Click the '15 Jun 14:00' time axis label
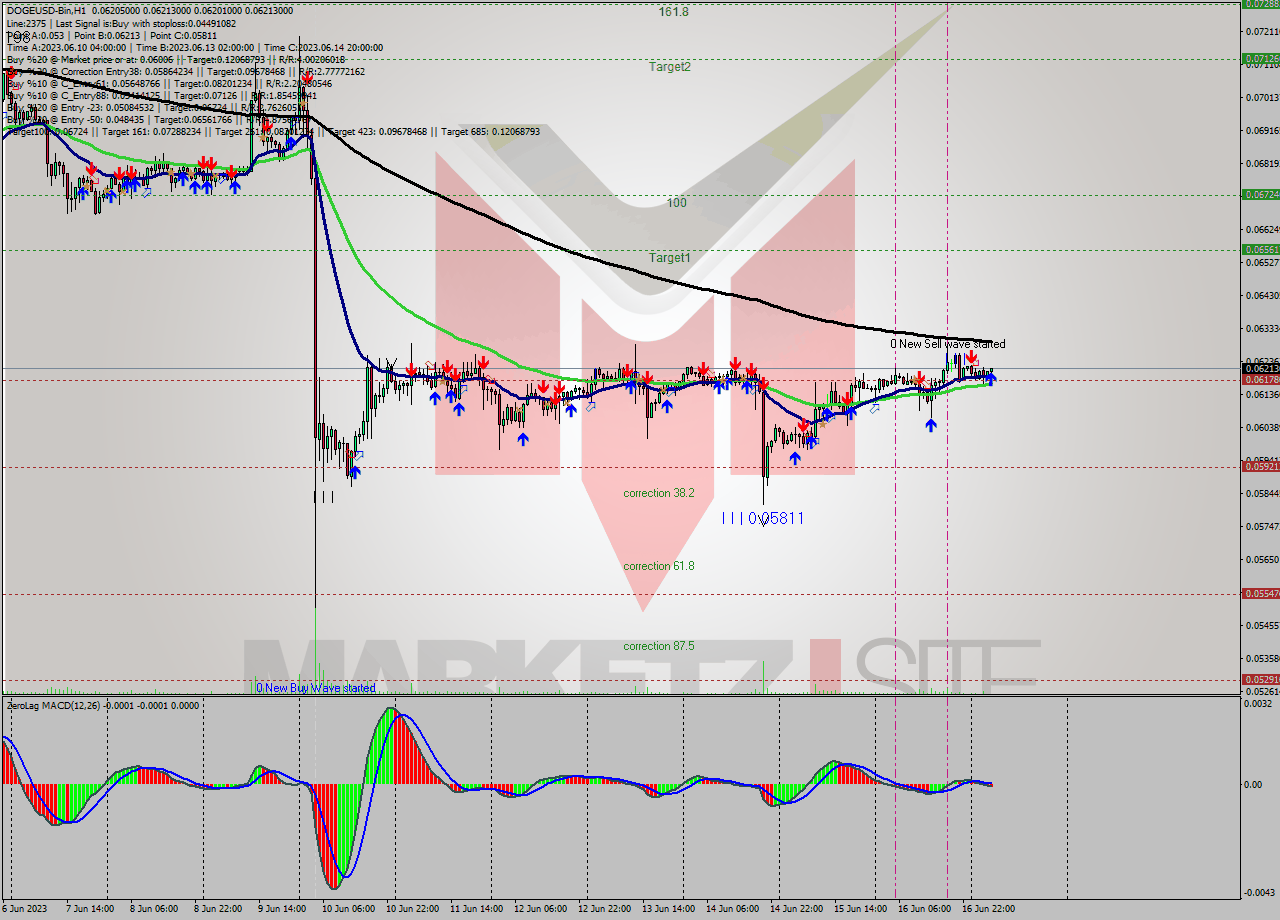This screenshot has width=1280, height=920. click(x=860, y=909)
